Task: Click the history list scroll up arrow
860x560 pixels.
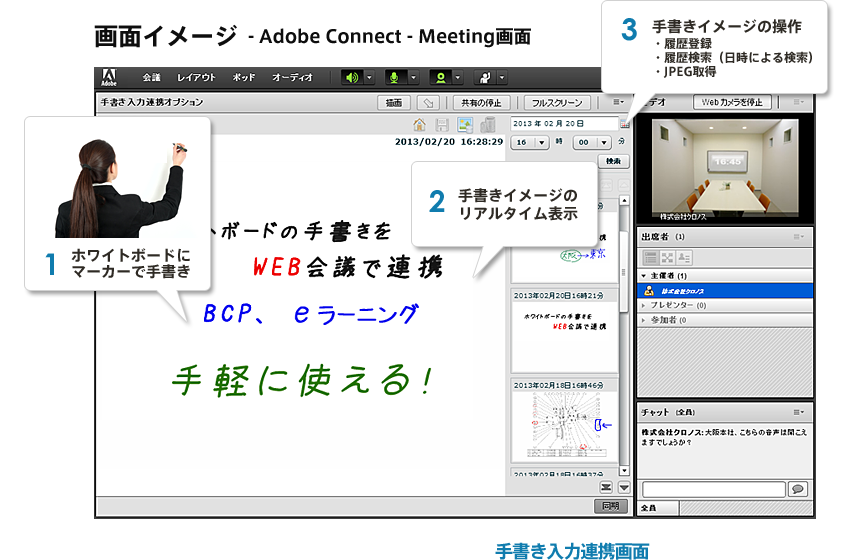Action: pyautogui.click(x=624, y=201)
